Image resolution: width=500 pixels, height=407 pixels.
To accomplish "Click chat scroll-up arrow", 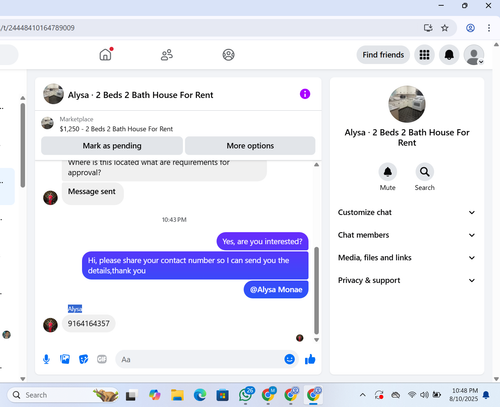I will 316,164.
